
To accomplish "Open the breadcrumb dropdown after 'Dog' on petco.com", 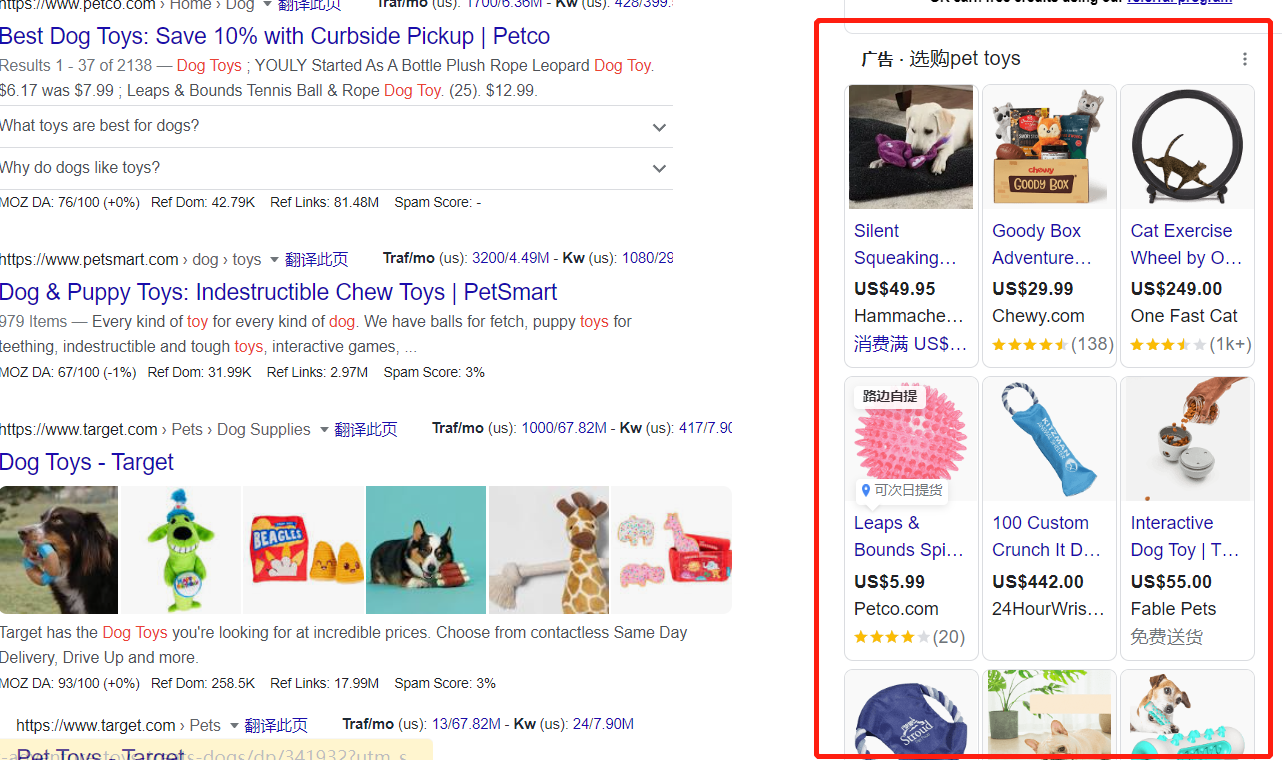I will tap(266, 5).
